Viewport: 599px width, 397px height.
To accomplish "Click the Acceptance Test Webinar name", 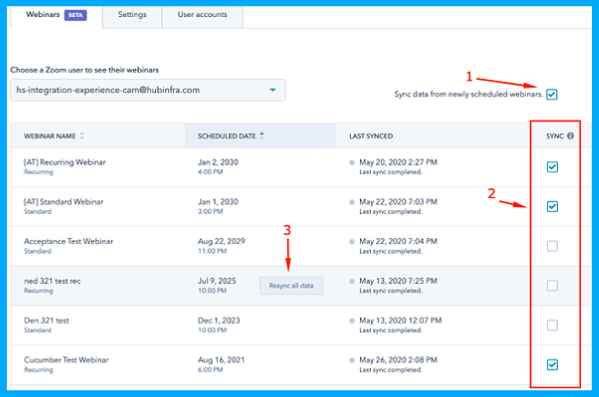I will coord(68,241).
